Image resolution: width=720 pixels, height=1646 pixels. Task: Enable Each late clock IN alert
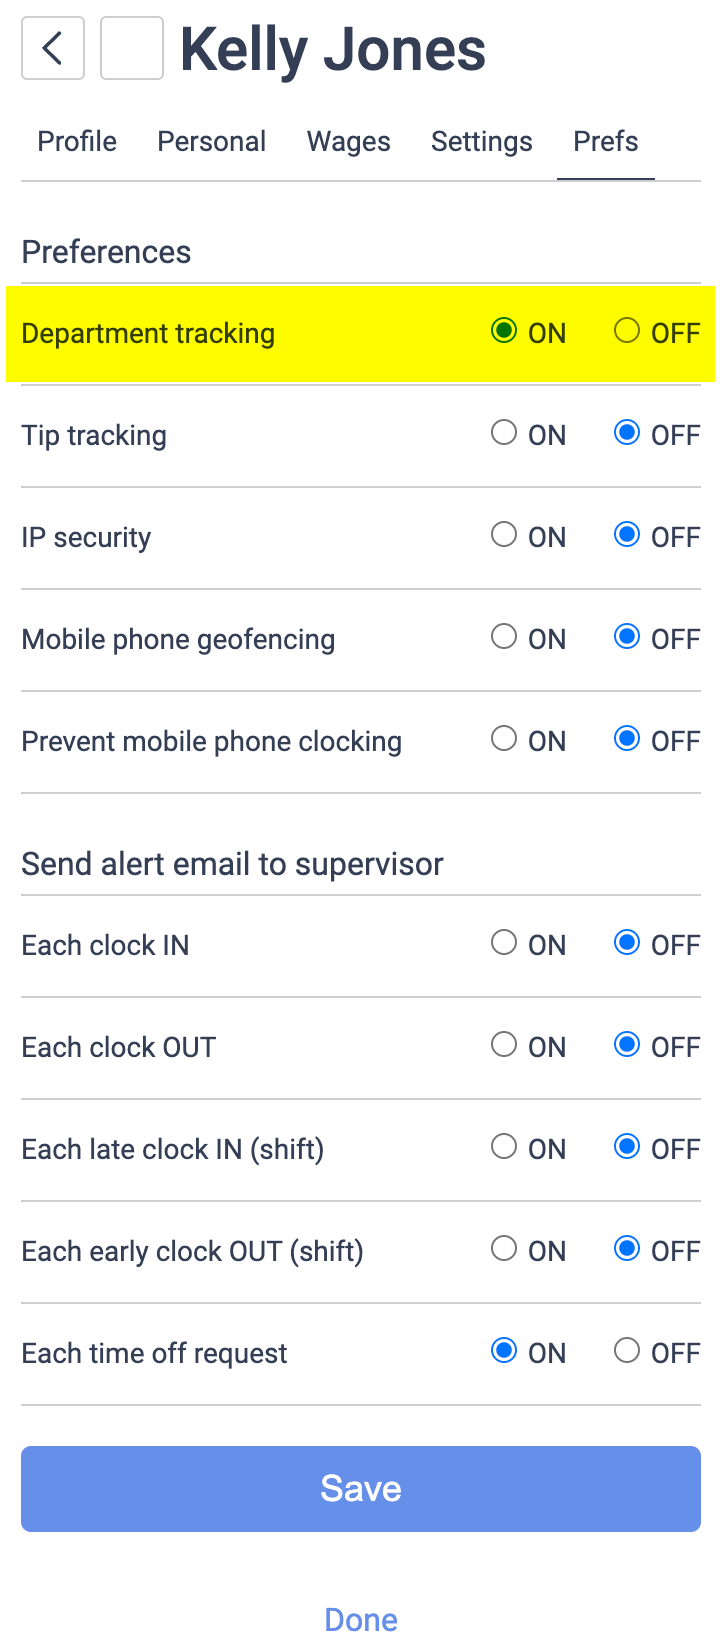(504, 1147)
